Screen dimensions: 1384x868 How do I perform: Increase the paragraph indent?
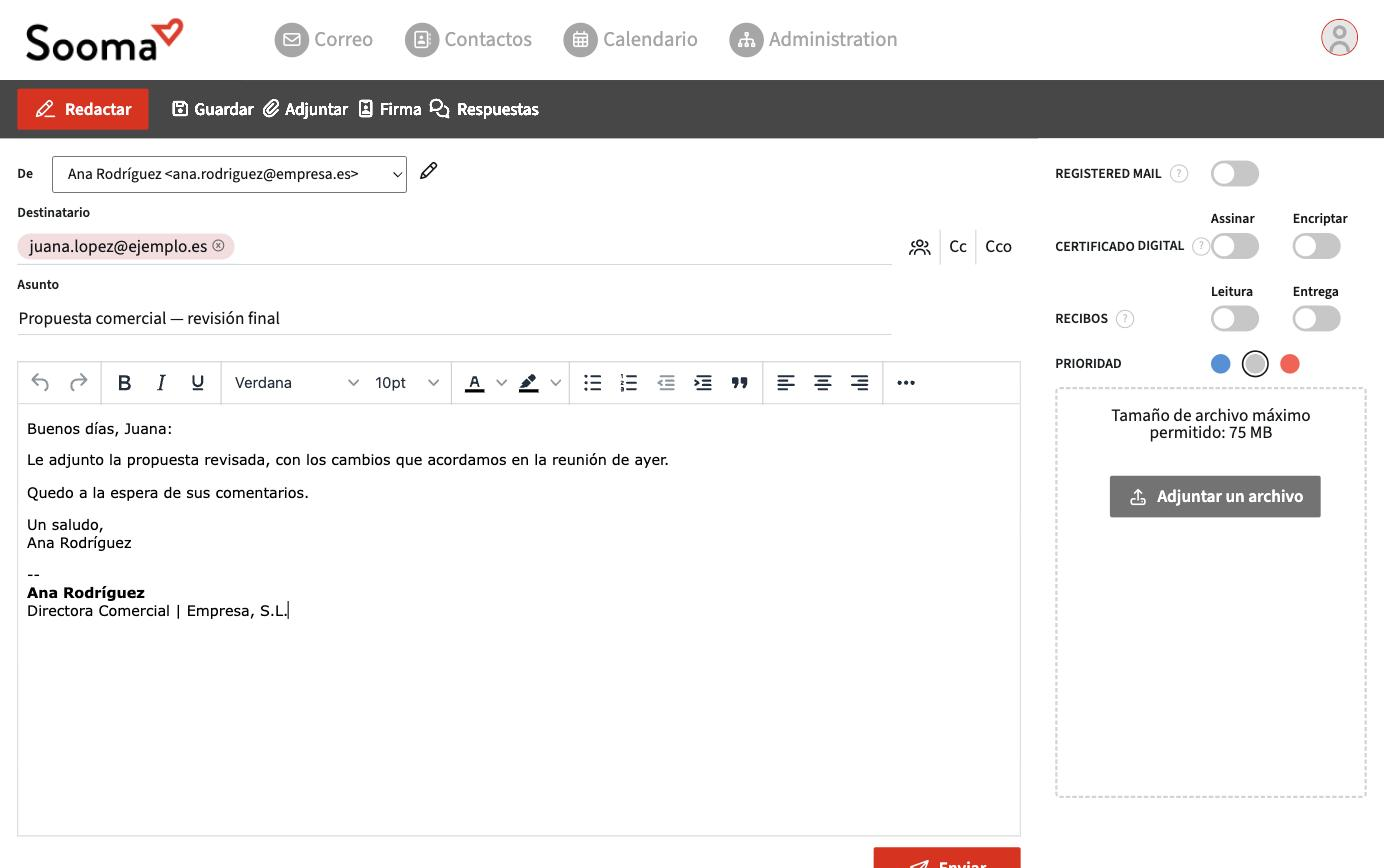703,383
